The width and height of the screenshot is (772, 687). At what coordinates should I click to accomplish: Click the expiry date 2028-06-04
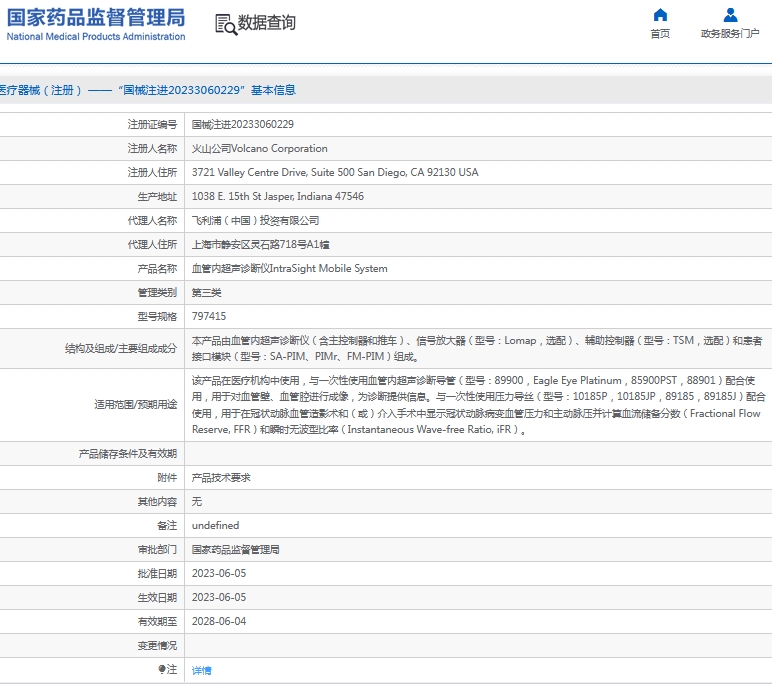[219, 622]
